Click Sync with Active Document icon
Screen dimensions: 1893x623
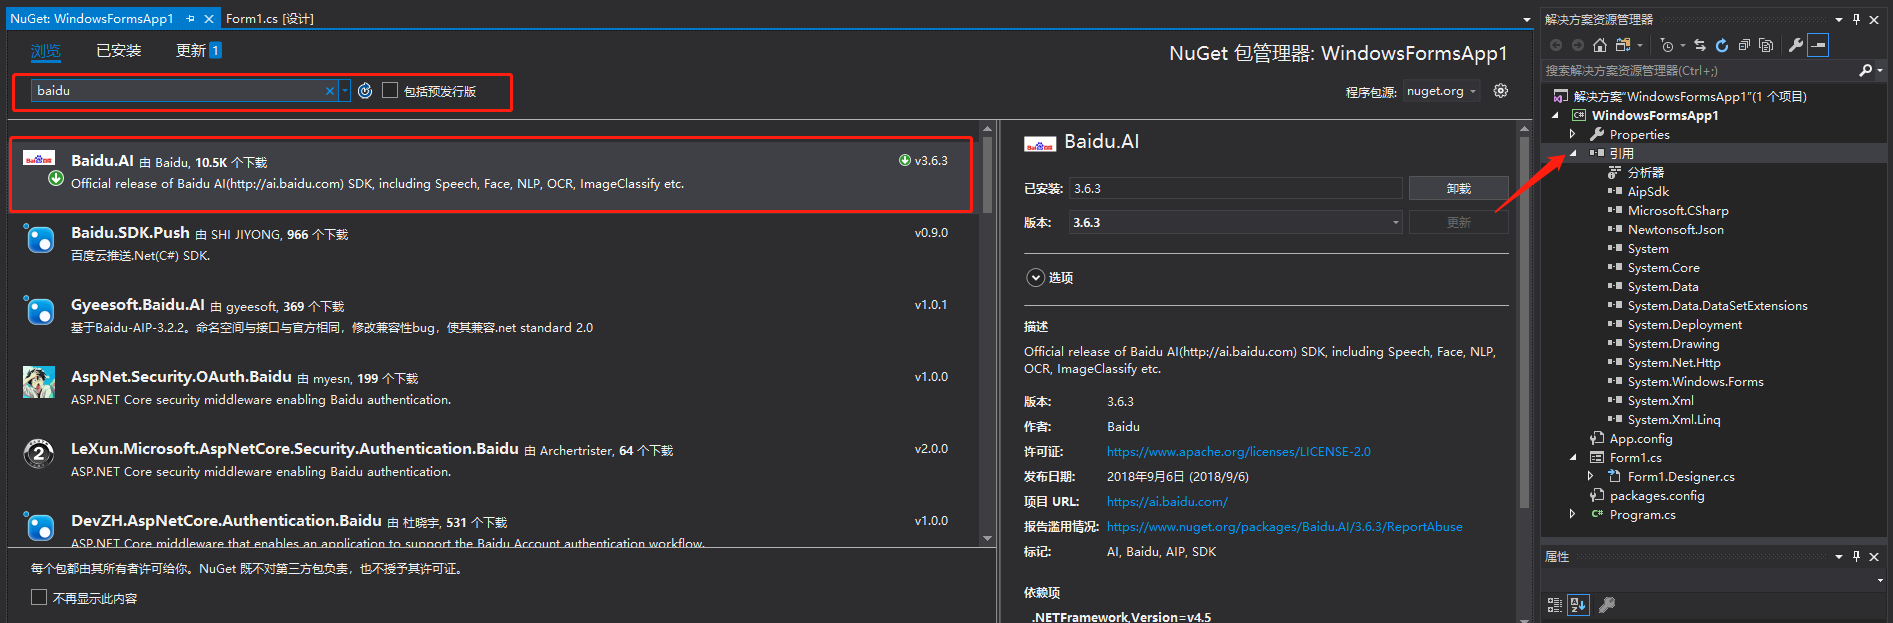point(1700,45)
